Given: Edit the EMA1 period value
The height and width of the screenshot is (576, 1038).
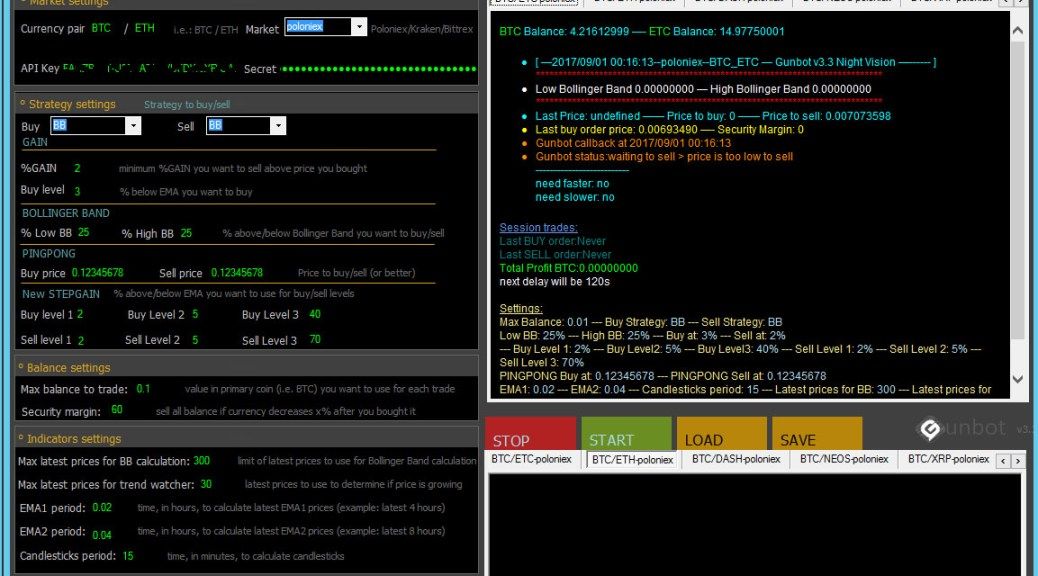Looking at the screenshot, I should pyautogui.click(x=102, y=508).
